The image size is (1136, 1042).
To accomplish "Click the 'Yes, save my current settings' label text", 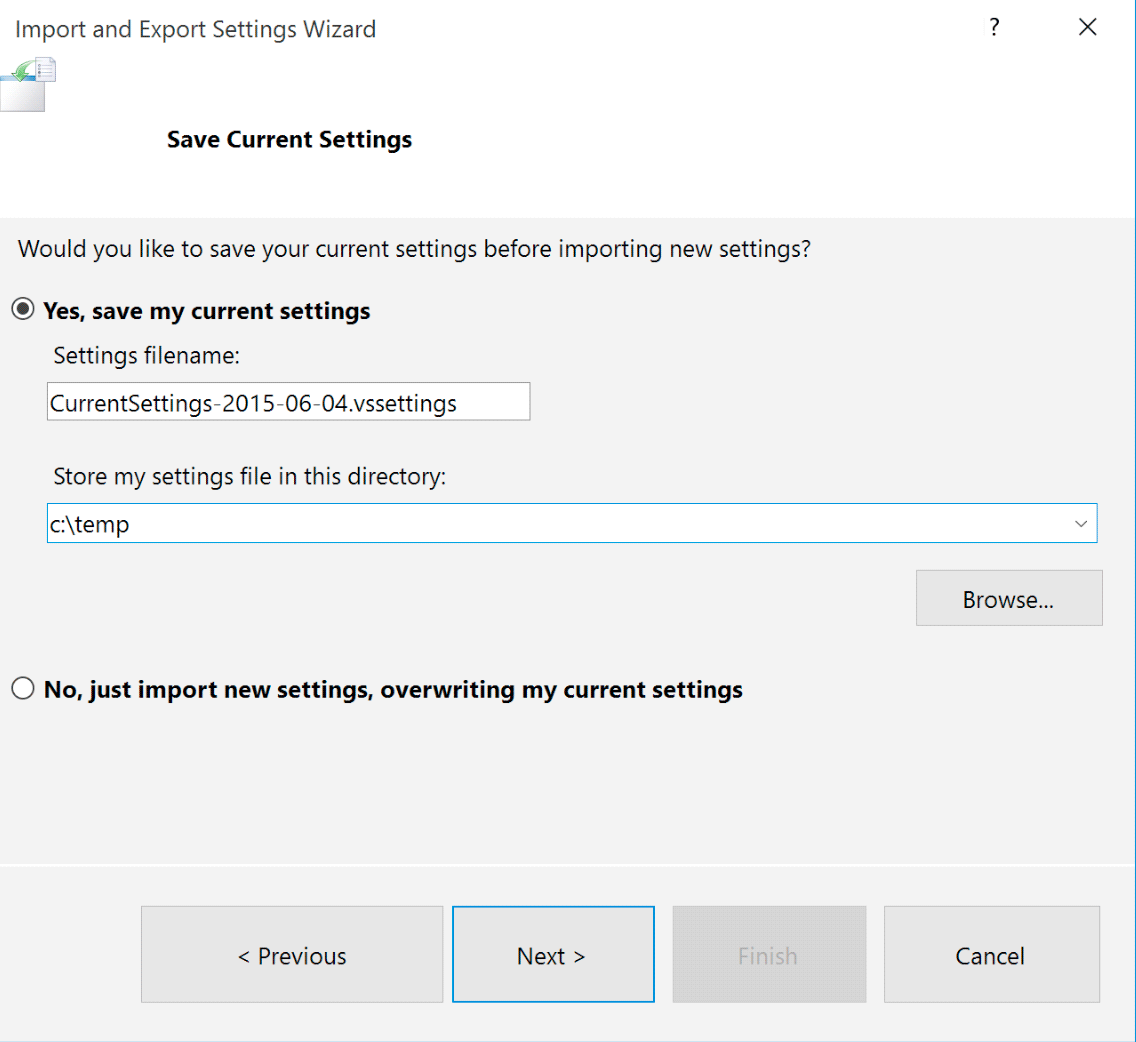I will (206, 311).
